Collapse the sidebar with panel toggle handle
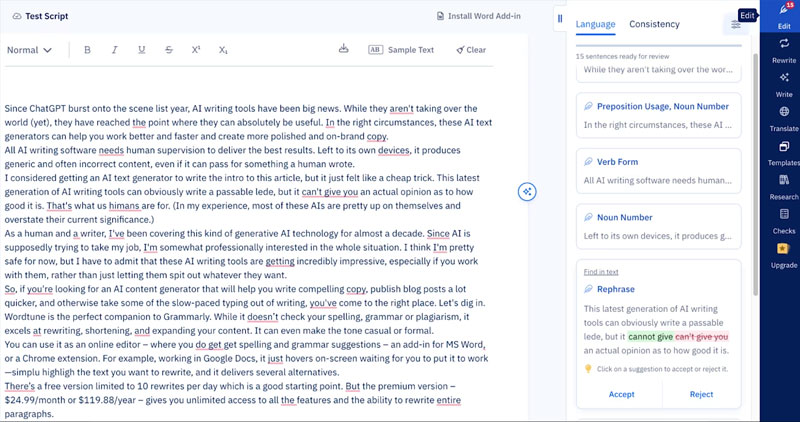This screenshot has height=422, width=800. pyautogui.click(x=560, y=19)
